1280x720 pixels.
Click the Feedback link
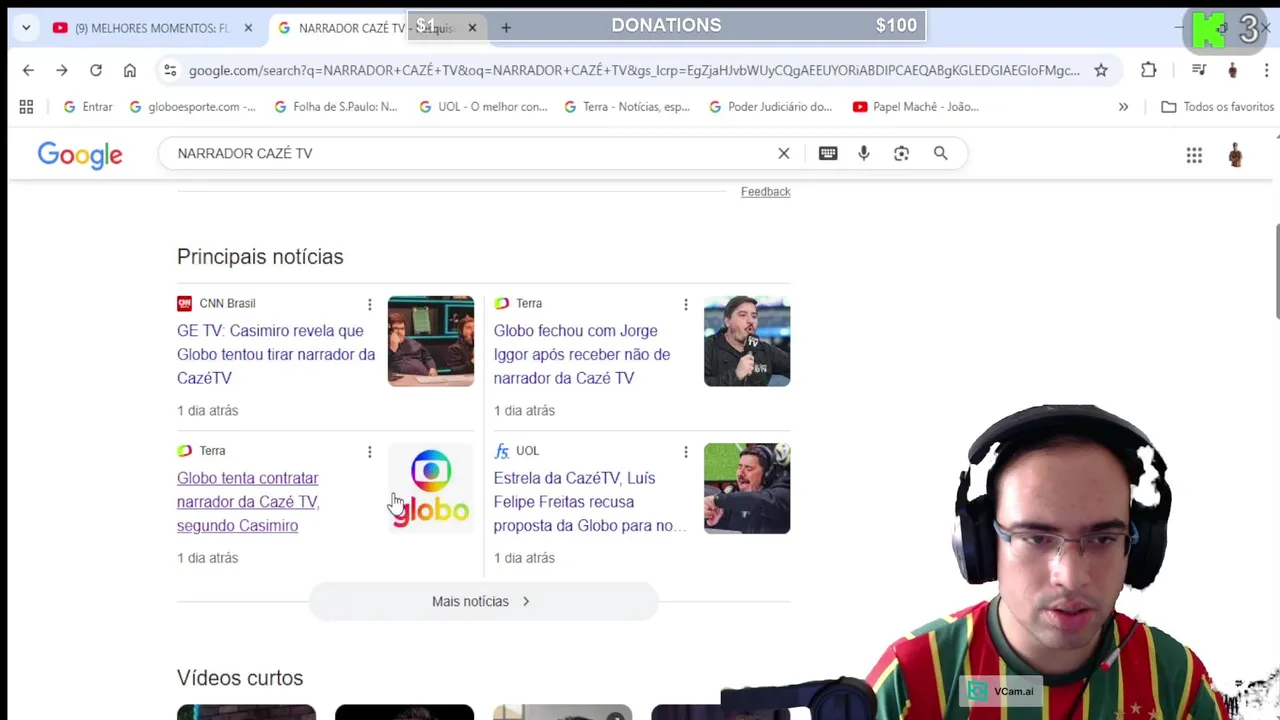765,191
